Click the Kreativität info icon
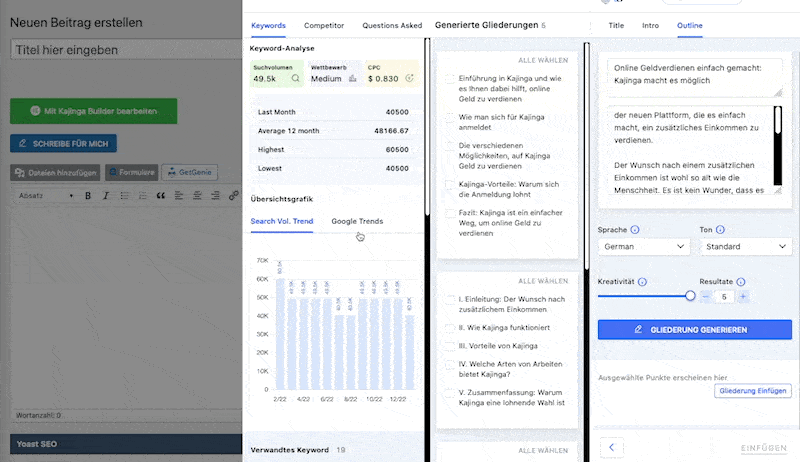This screenshot has width=800, height=462. (x=642, y=282)
